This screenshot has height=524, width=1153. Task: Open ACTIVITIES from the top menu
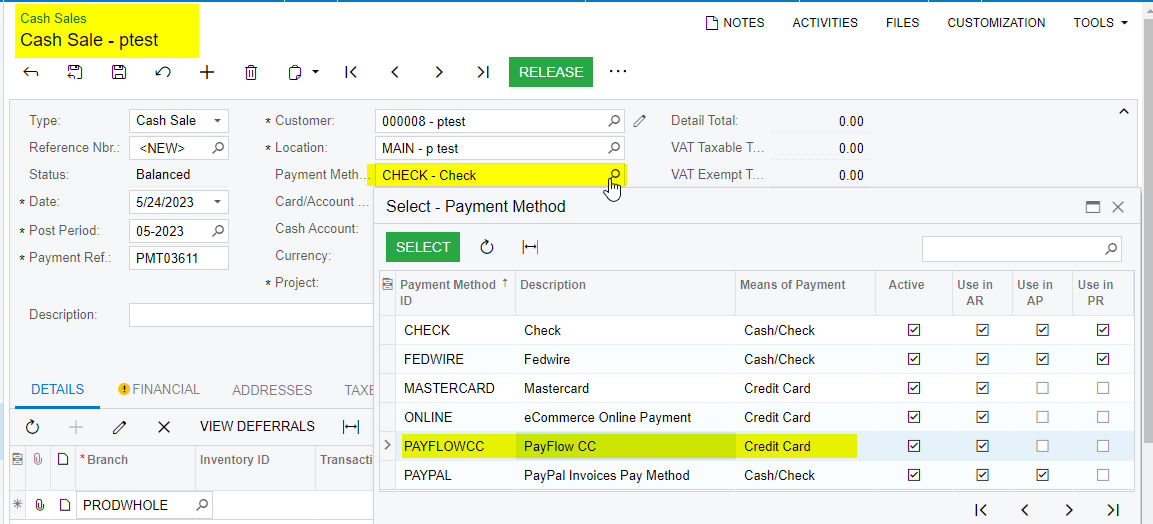[x=825, y=23]
